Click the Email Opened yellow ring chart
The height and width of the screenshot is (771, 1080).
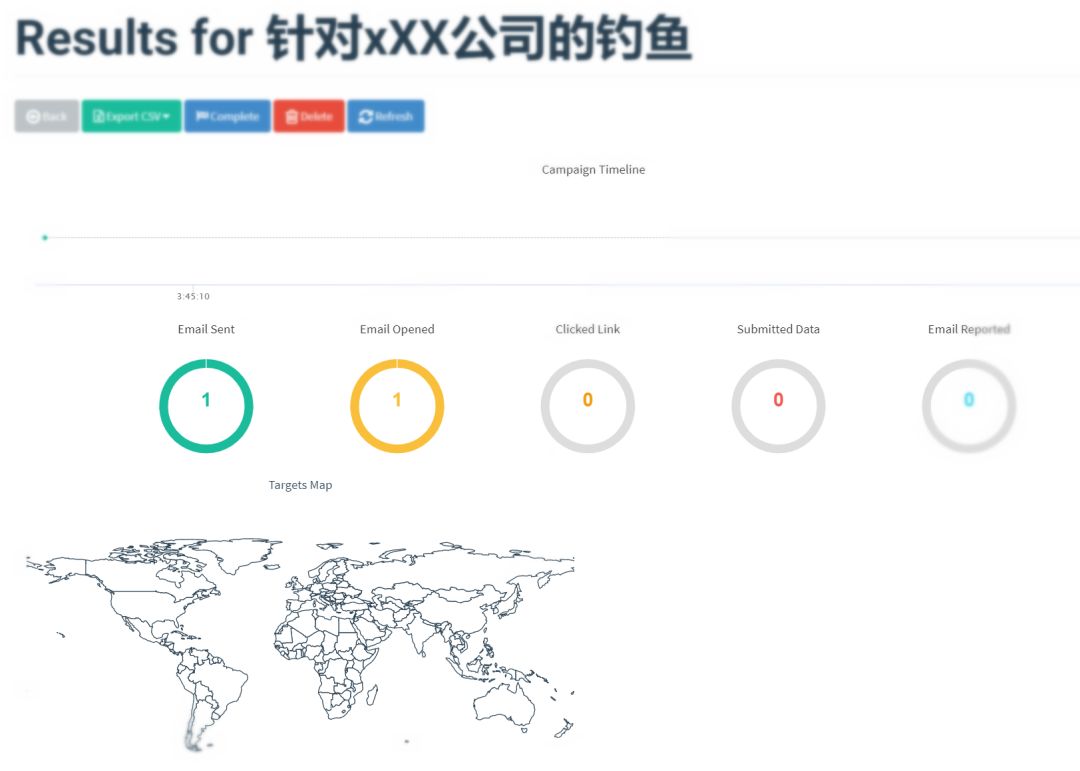coord(397,406)
